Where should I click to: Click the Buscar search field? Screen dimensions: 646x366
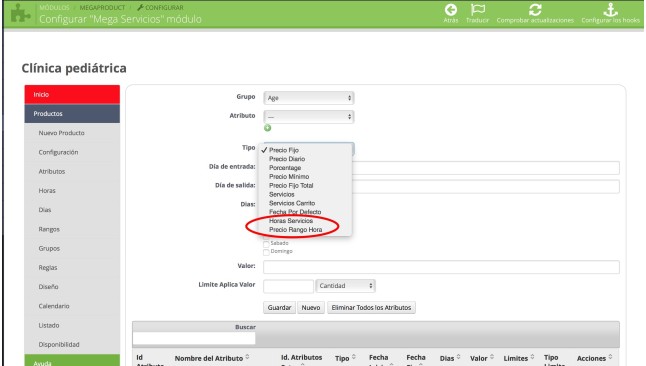pyautogui.click(x=194, y=338)
